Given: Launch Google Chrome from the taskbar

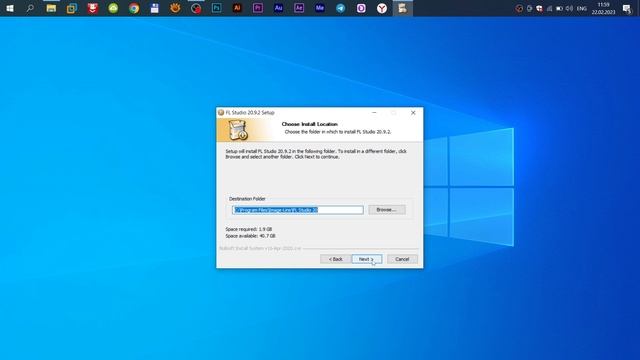Looking at the screenshot, I should pos(134,8).
